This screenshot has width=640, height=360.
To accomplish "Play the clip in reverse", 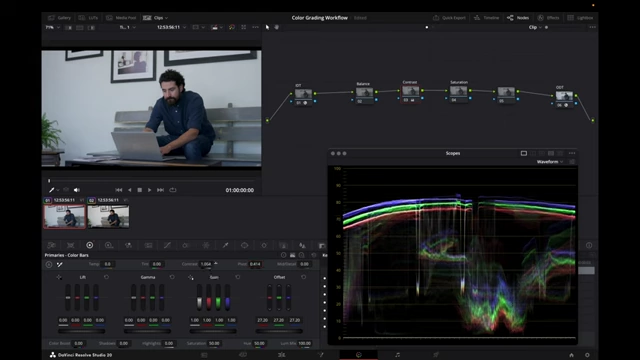I will (130, 190).
